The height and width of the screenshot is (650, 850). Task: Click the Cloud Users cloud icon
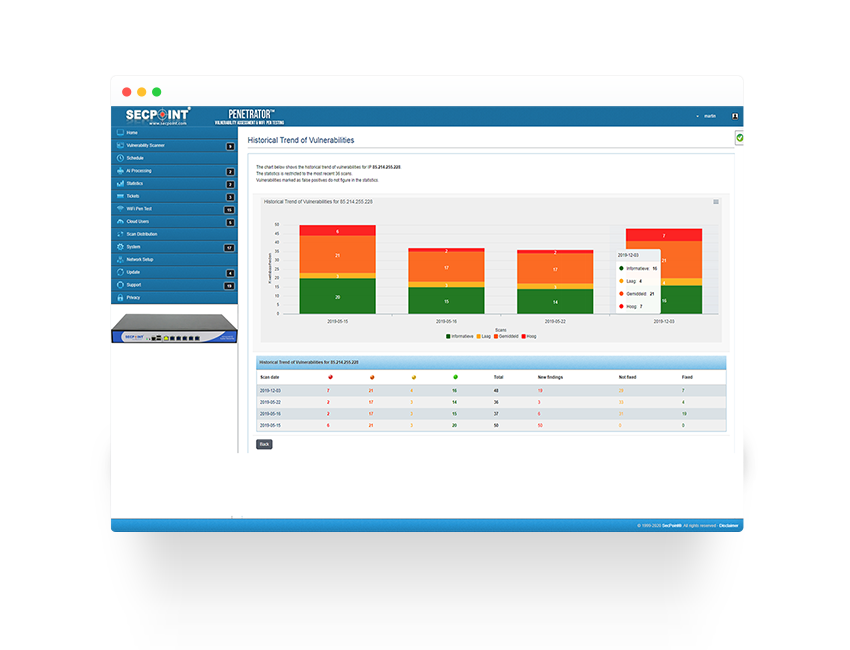click(x=120, y=222)
